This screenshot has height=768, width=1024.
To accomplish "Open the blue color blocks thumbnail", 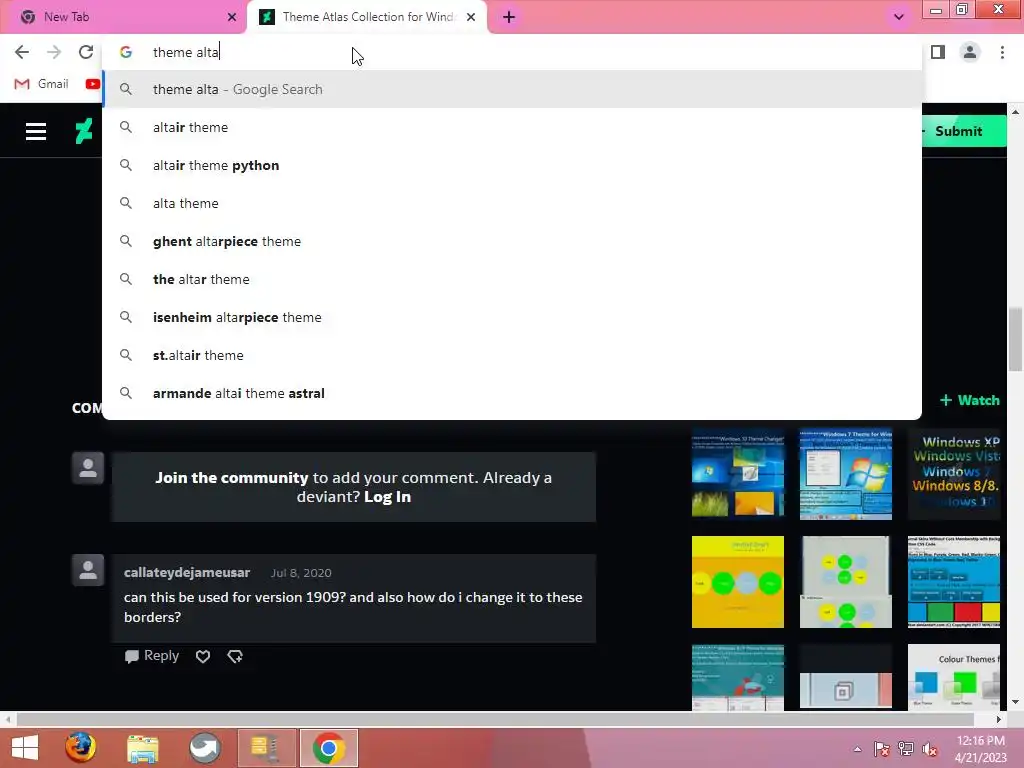I will 953,582.
